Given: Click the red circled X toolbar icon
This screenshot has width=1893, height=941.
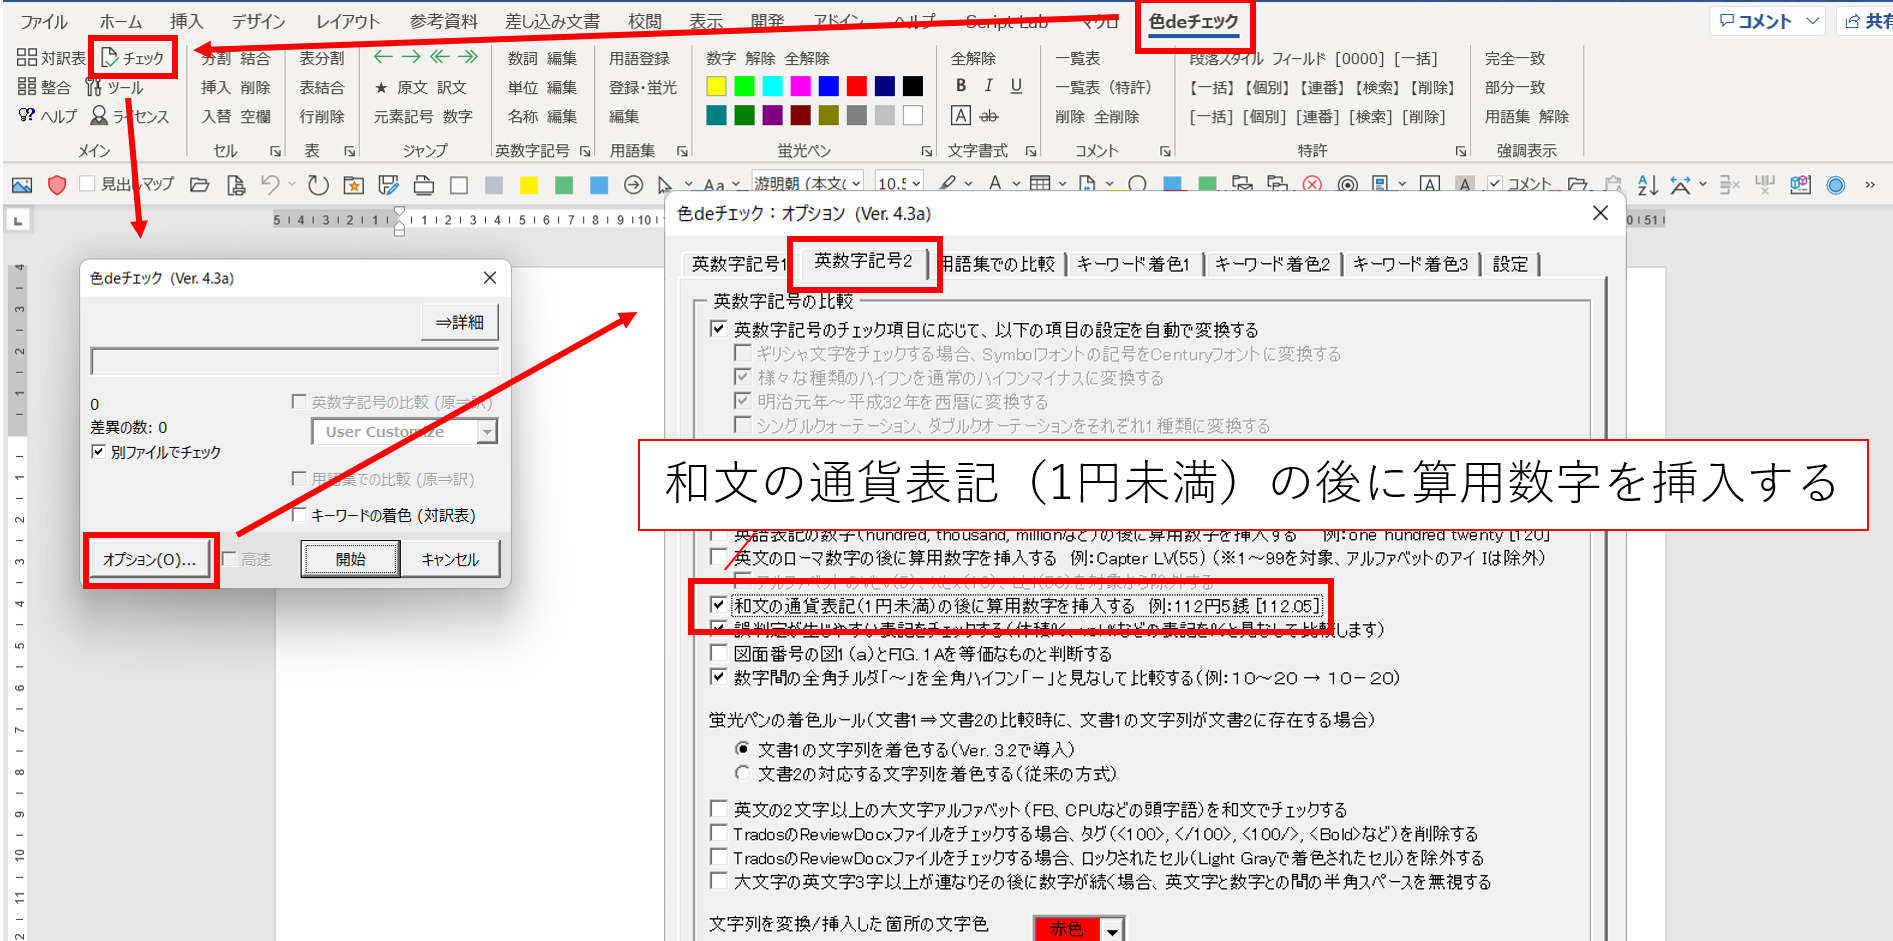Looking at the screenshot, I should [x=1312, y=185].
